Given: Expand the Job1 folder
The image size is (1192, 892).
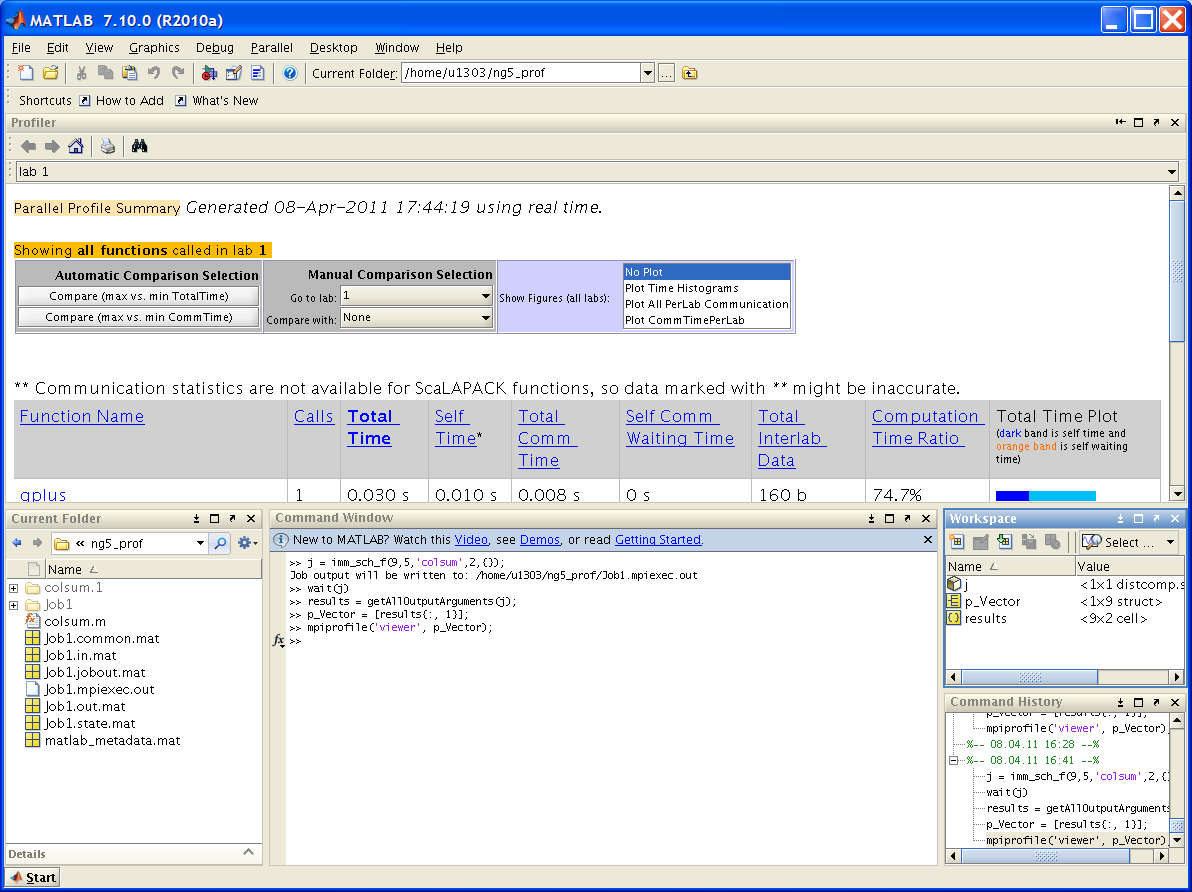Looking at the screenshot, I should [14, 605].
